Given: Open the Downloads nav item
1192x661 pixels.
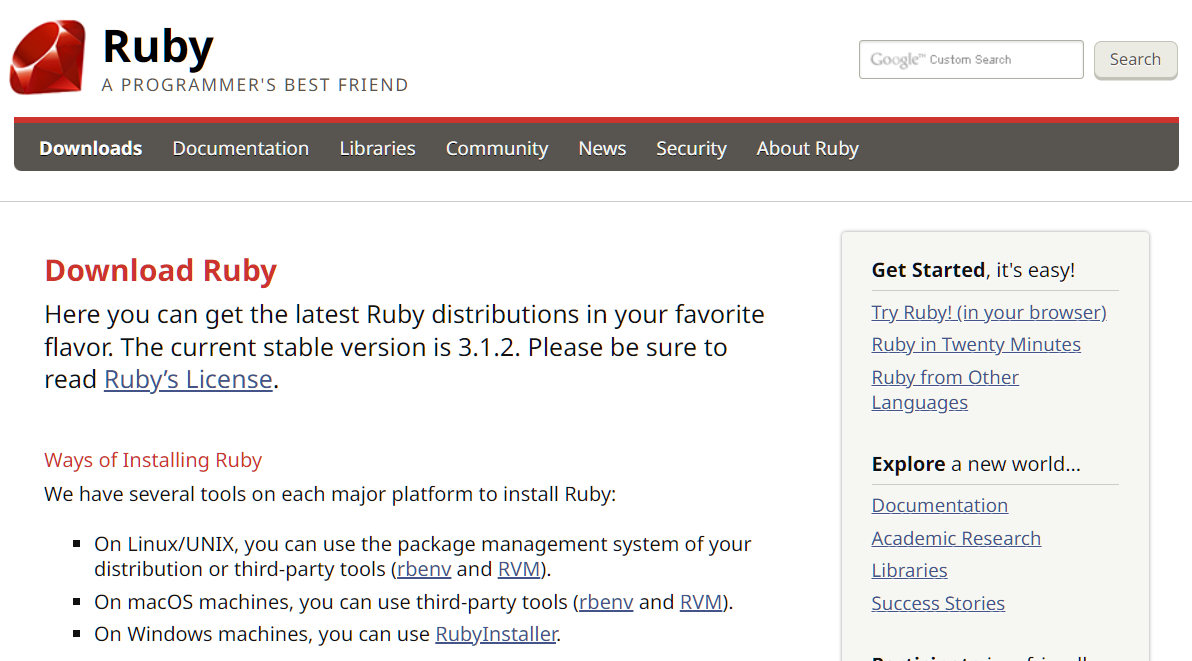Looking at the screenshot, I should [x=90, y=148].
